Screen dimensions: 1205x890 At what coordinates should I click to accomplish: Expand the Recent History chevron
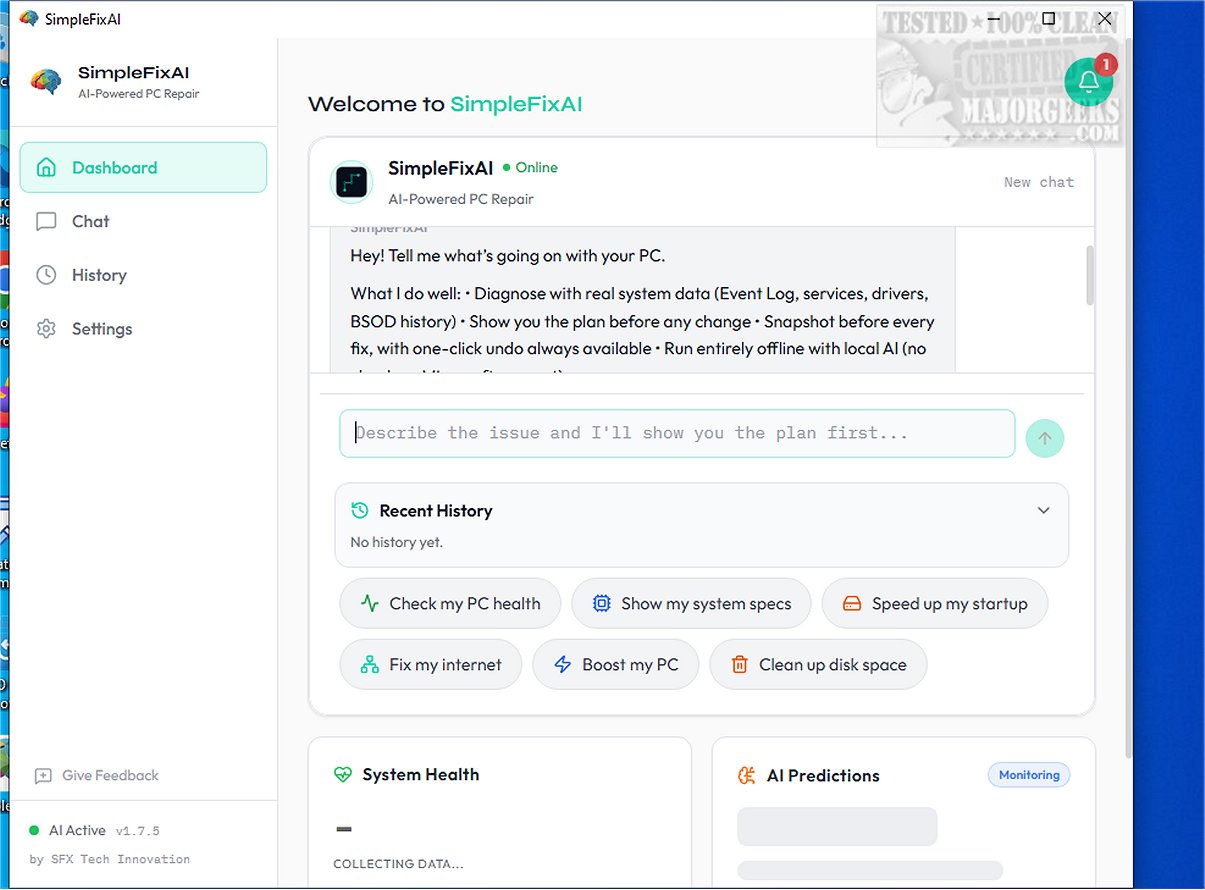[1043, 511]
